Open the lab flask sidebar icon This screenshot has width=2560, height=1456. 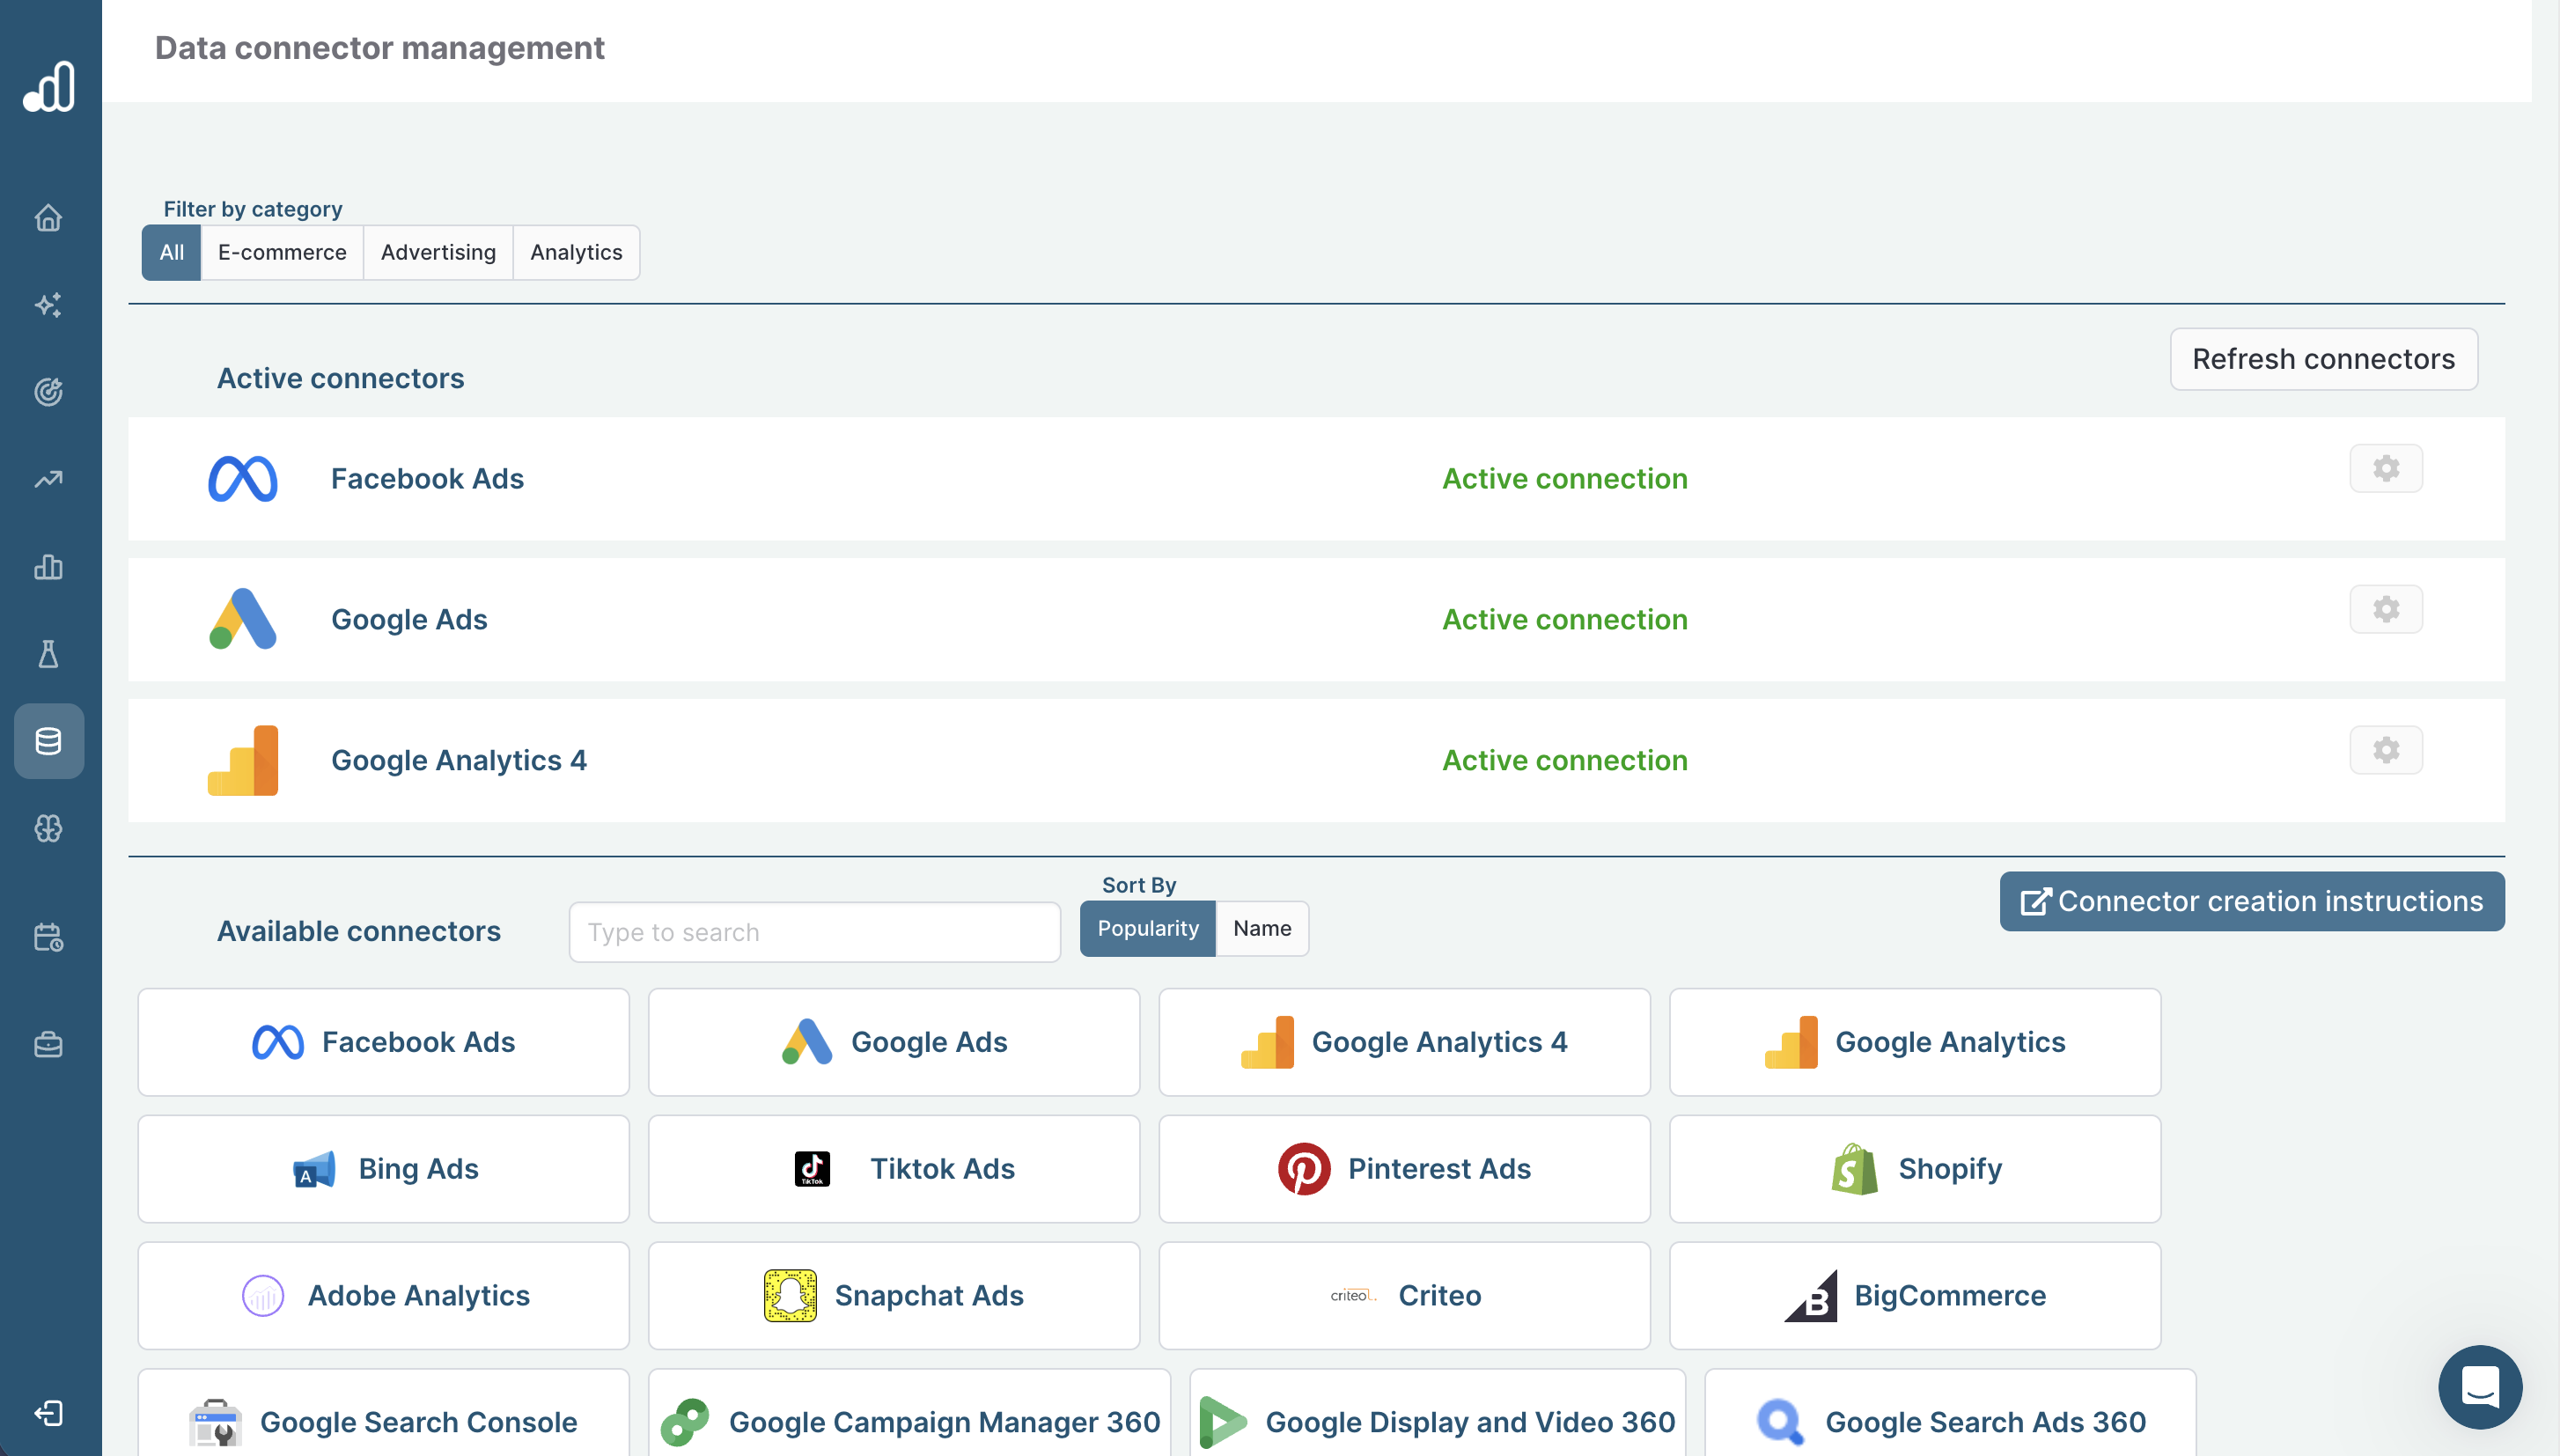pos(48,654)
